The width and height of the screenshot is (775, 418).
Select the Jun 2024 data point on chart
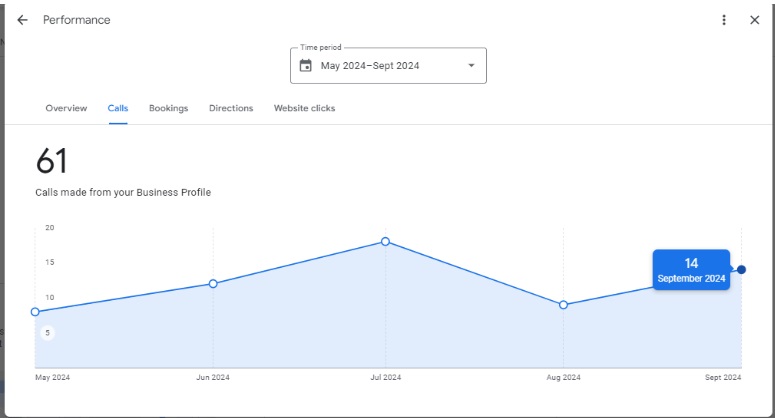pyautogui.click(x=213, y=284)
